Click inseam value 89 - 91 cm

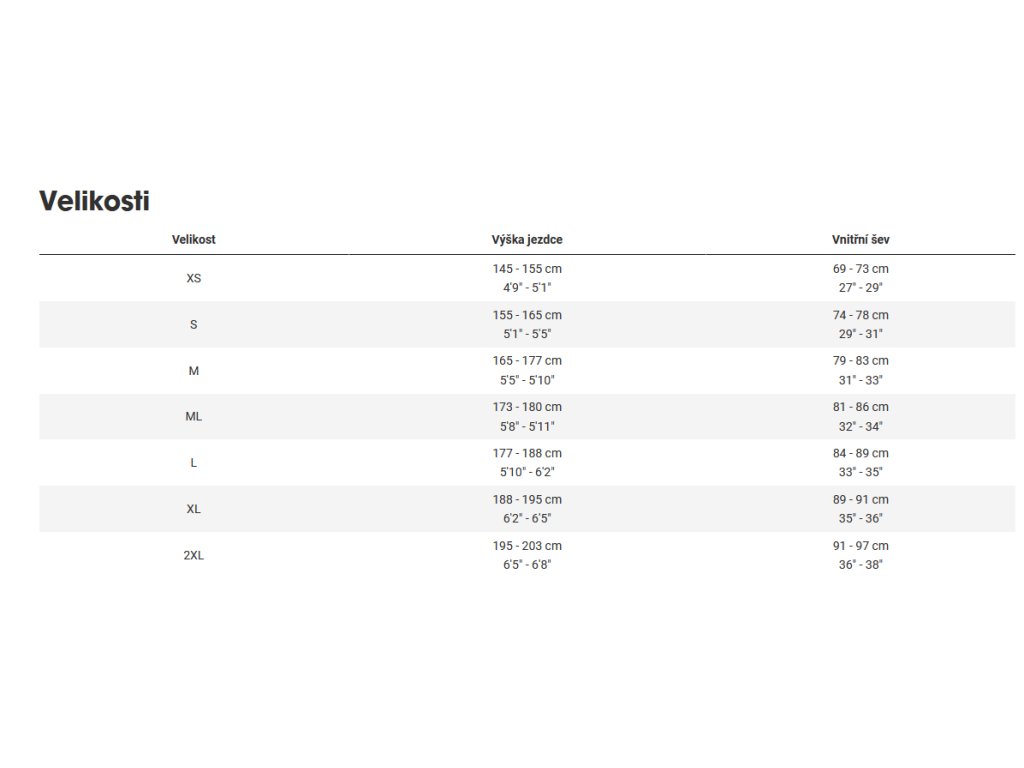click(860, 499)
